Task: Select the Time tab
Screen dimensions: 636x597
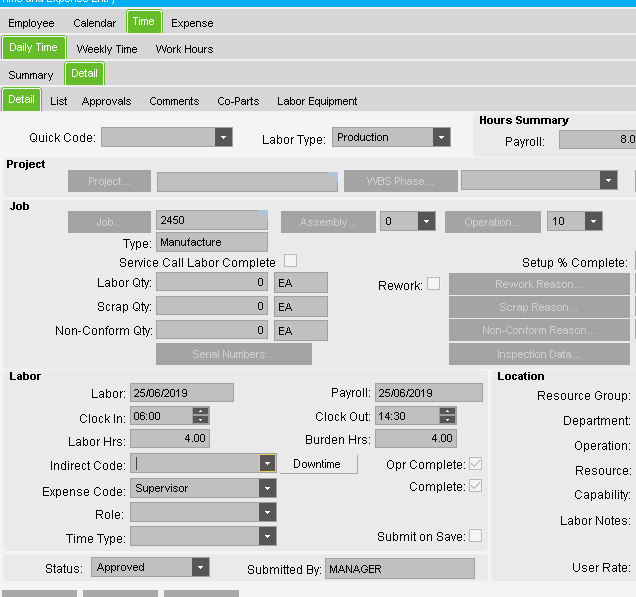Action: coord(144,21)
